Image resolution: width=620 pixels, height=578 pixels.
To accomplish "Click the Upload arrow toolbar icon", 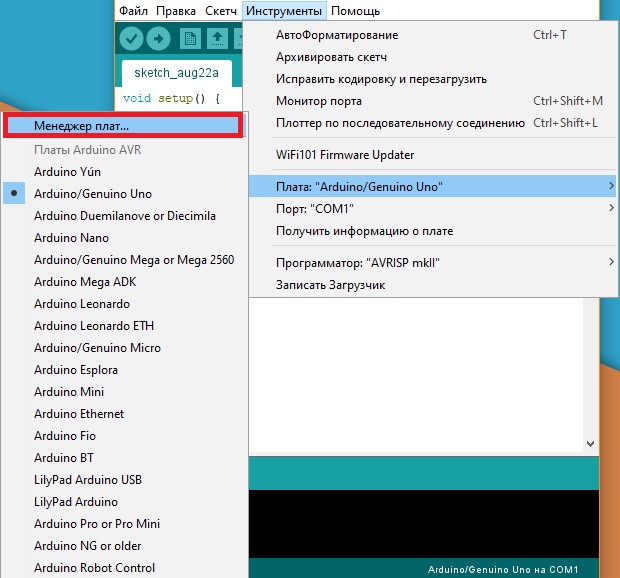I will 159,39.
